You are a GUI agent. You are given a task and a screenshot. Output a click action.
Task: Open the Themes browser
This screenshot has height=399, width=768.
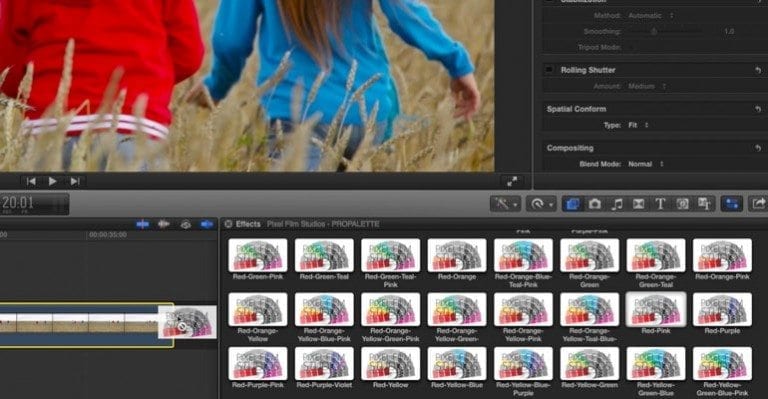[704, 204]
